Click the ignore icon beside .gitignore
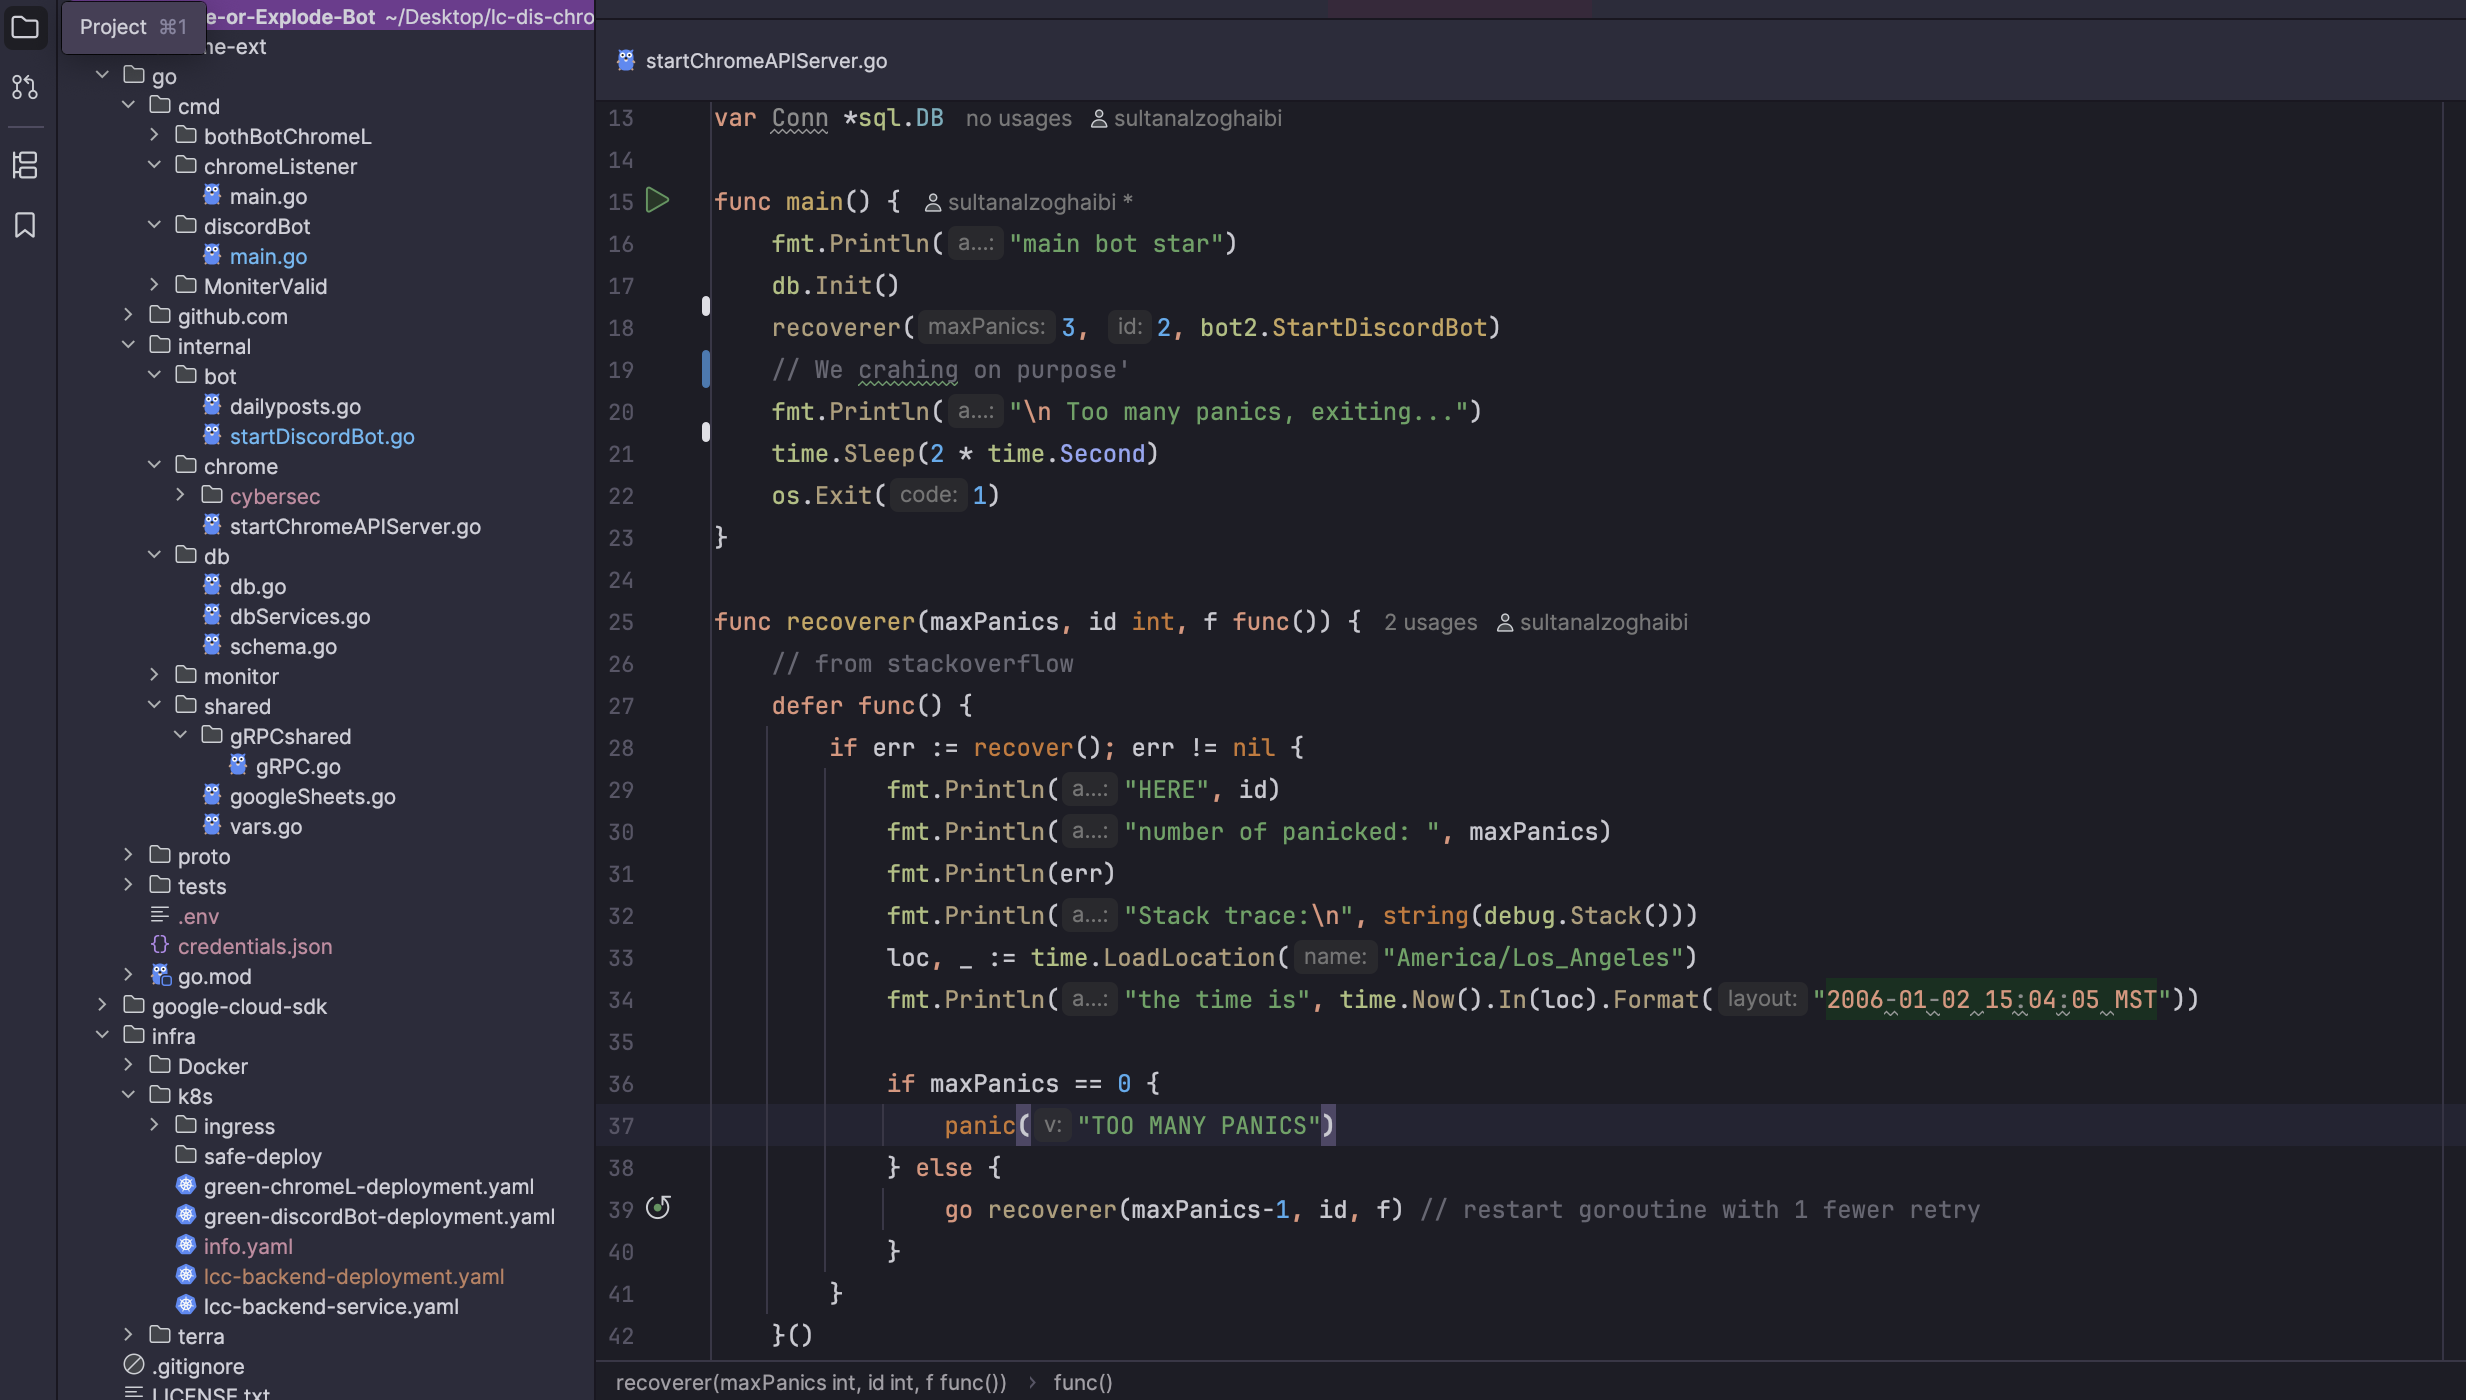 coord(134,1365)
